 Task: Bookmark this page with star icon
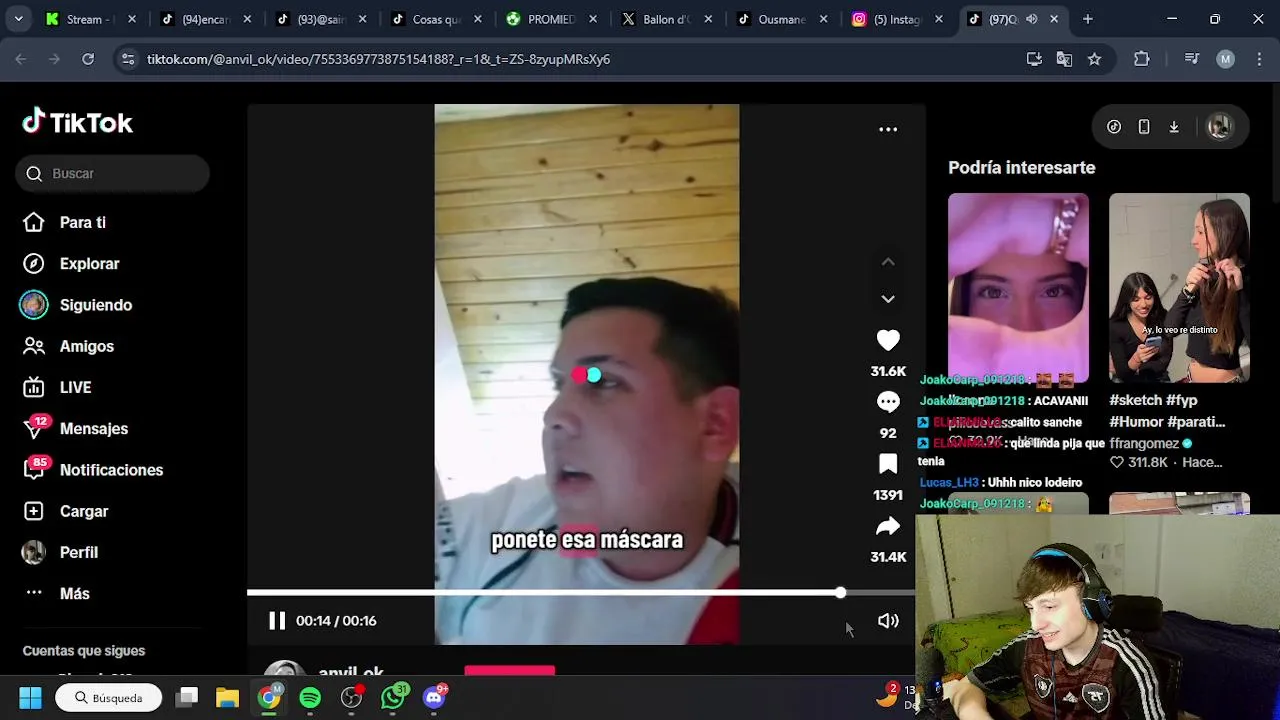point(1095,59)
